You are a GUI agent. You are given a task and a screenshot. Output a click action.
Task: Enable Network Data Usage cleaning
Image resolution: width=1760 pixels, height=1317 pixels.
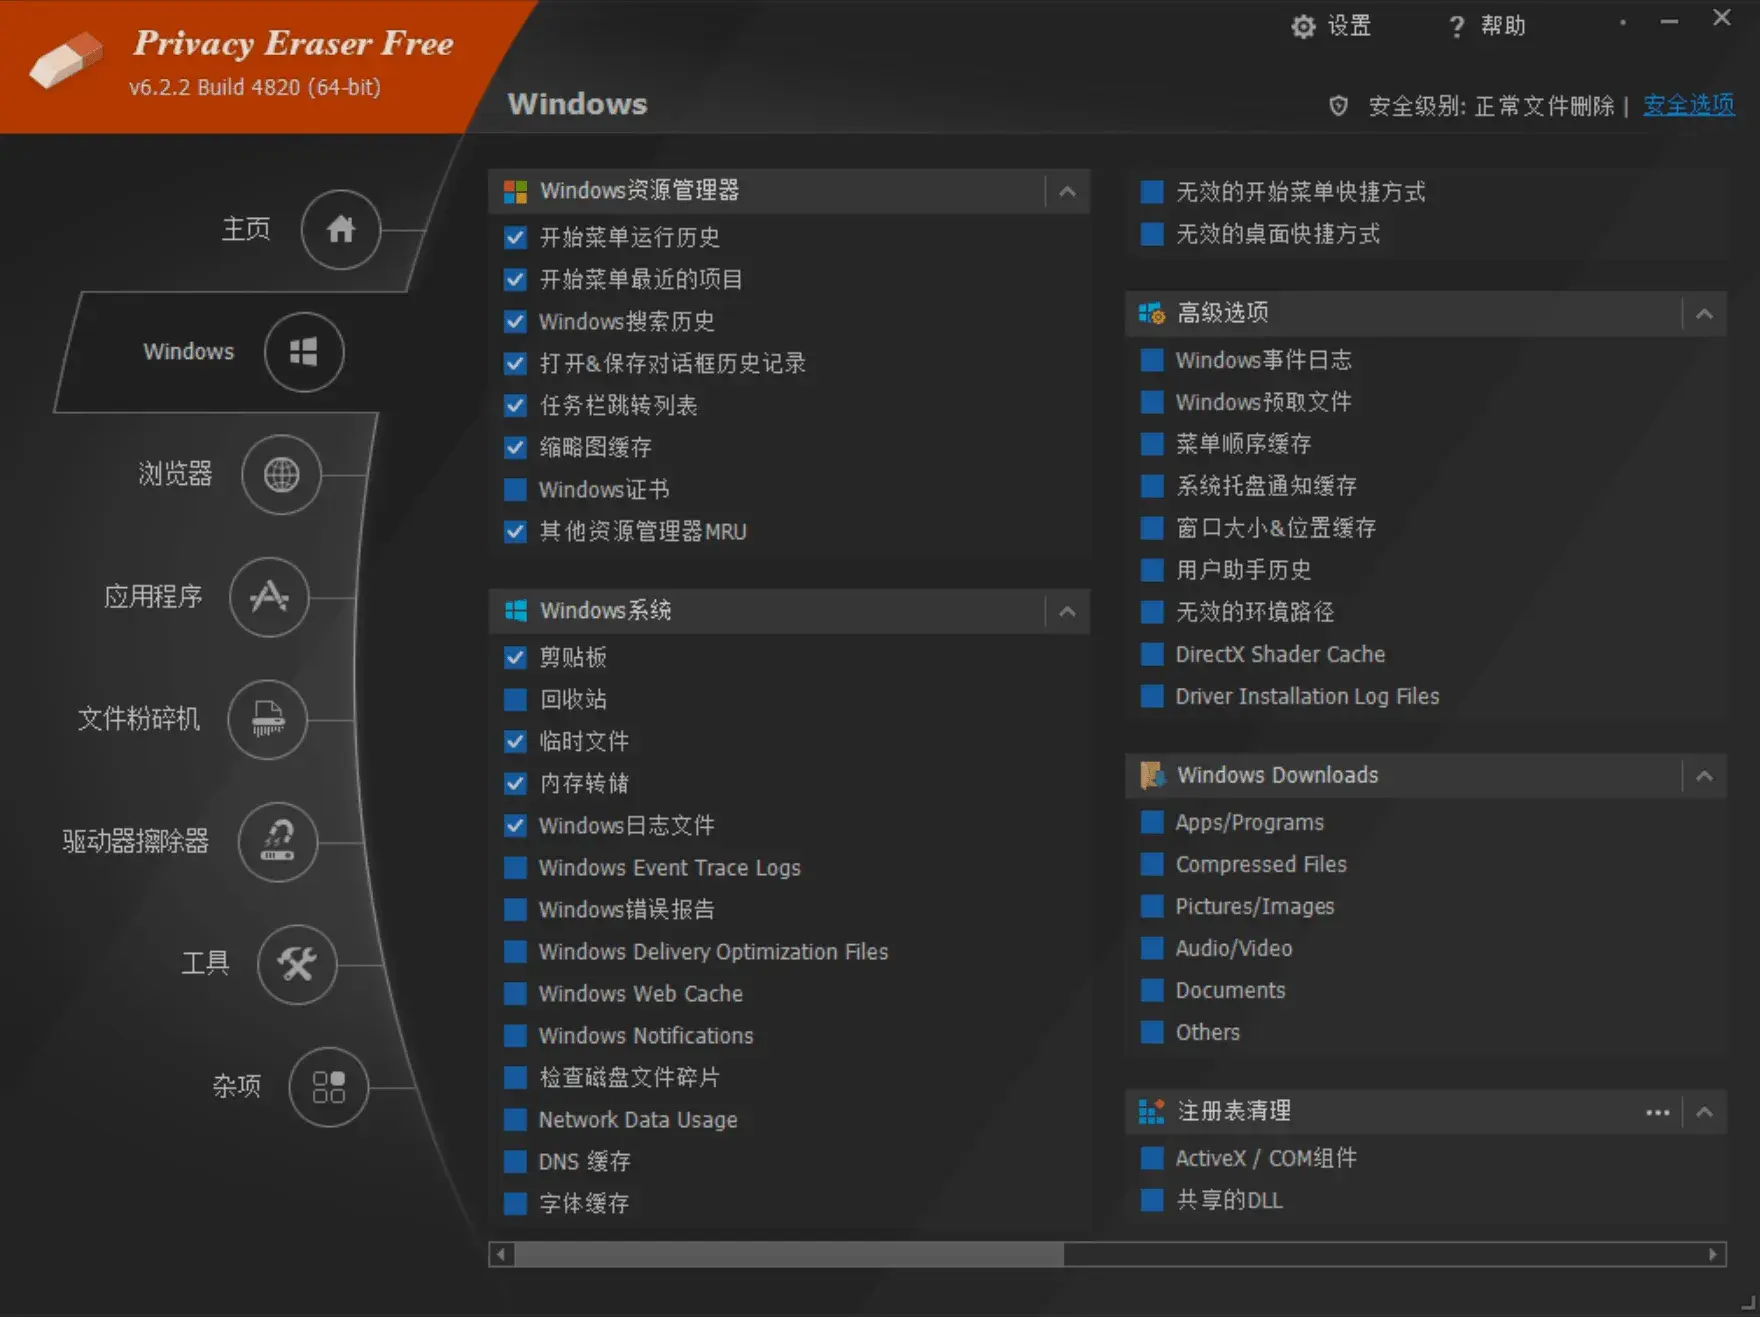515,1119
